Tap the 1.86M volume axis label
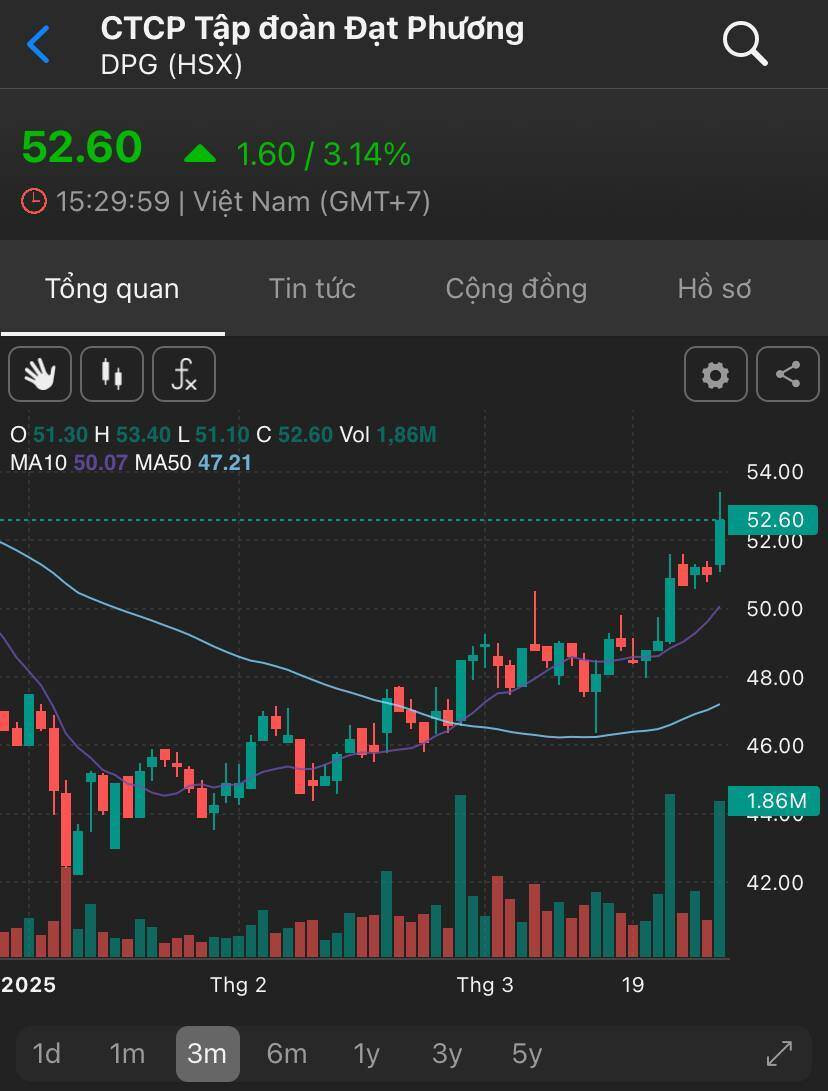This screenshot has width=828, height=1091. 774,801
